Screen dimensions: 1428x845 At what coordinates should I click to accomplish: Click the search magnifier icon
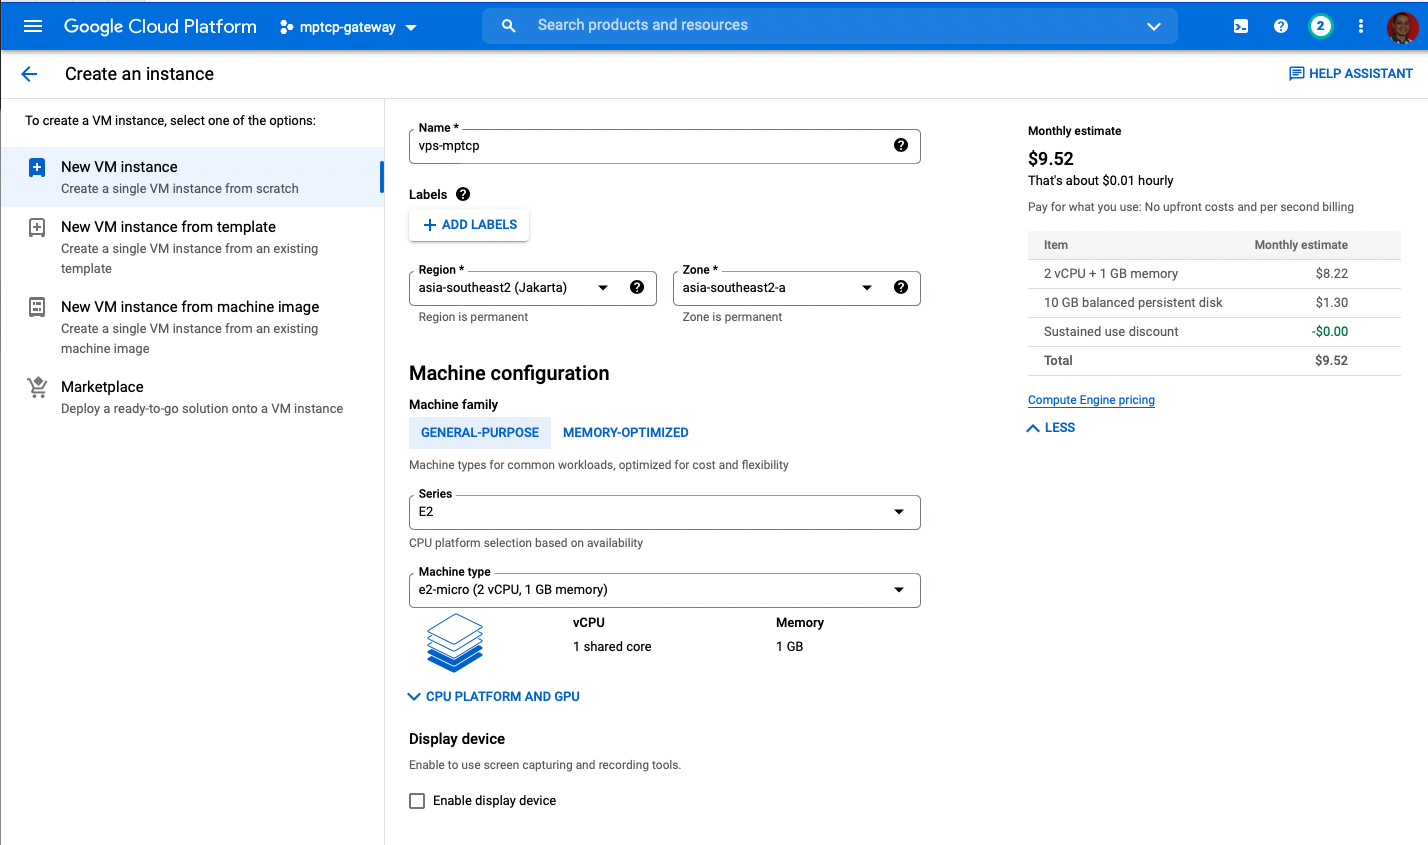509,26
